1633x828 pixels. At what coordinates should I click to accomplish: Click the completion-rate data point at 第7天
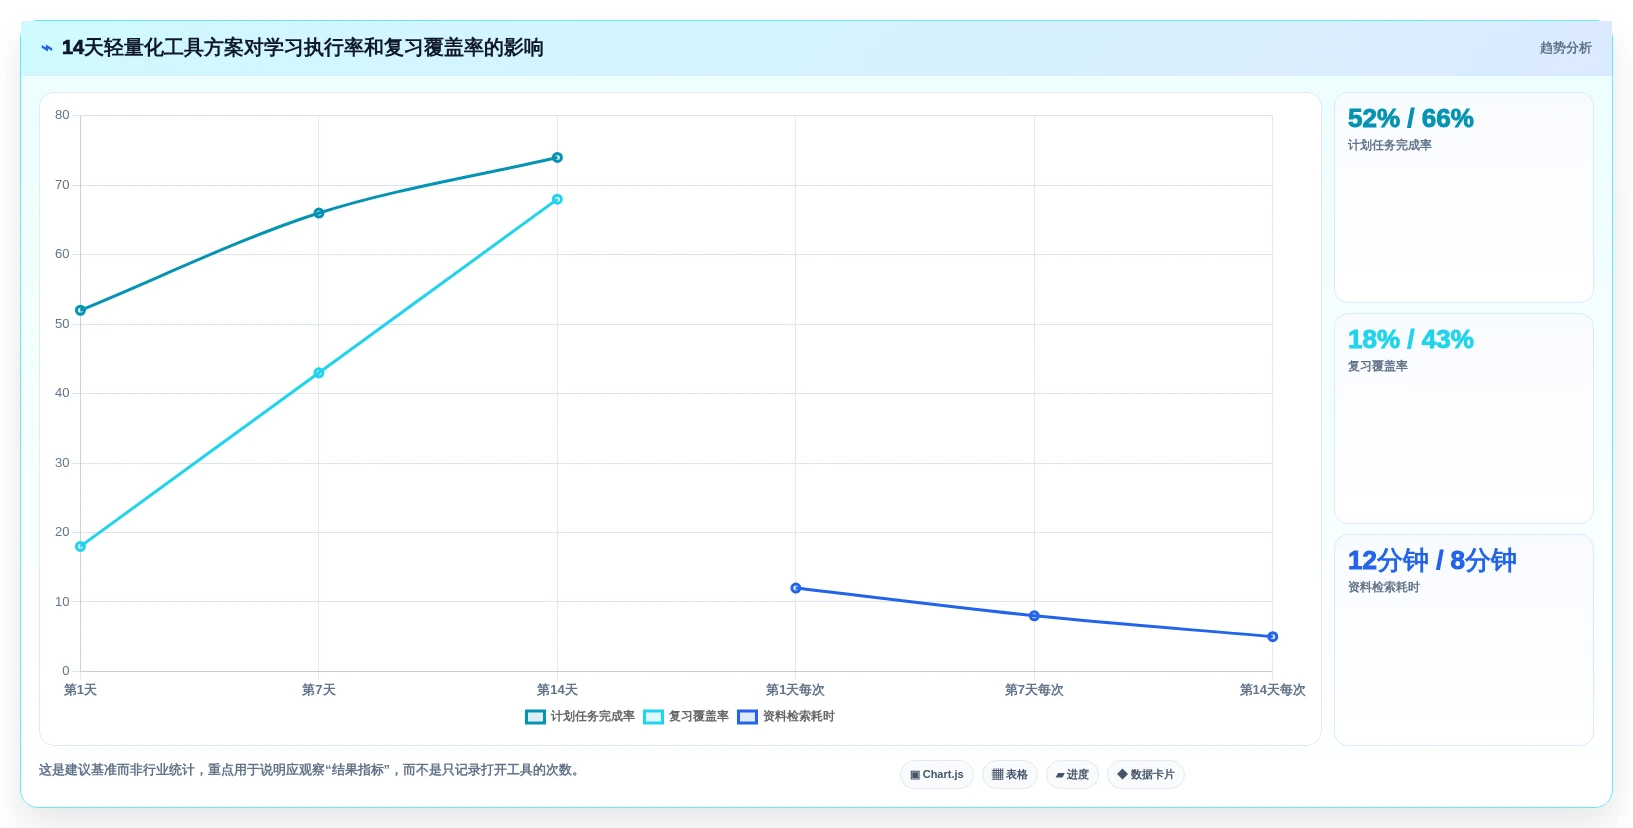point(319,213)
